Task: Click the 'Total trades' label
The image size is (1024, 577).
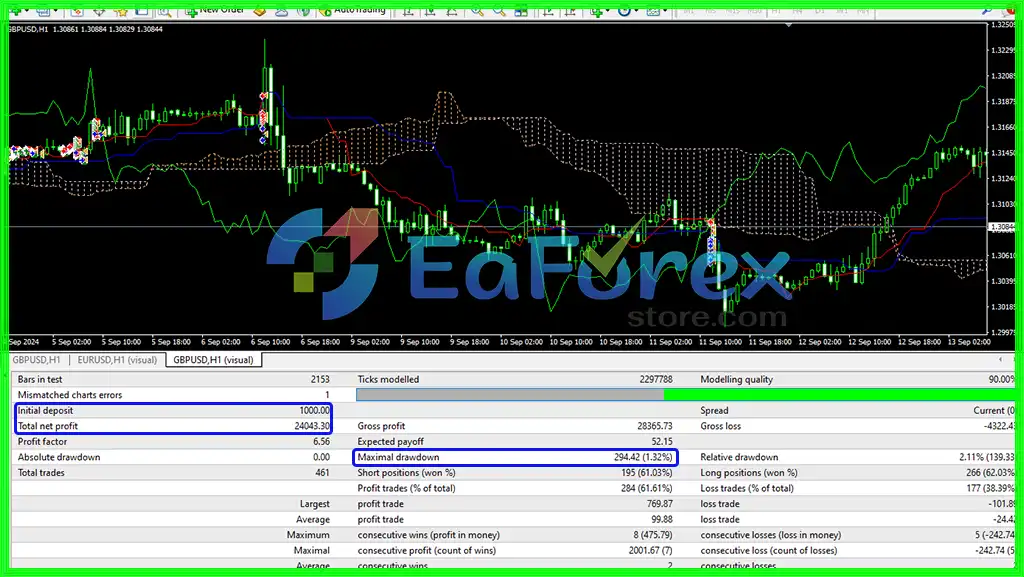Action: tap(40, 473)
